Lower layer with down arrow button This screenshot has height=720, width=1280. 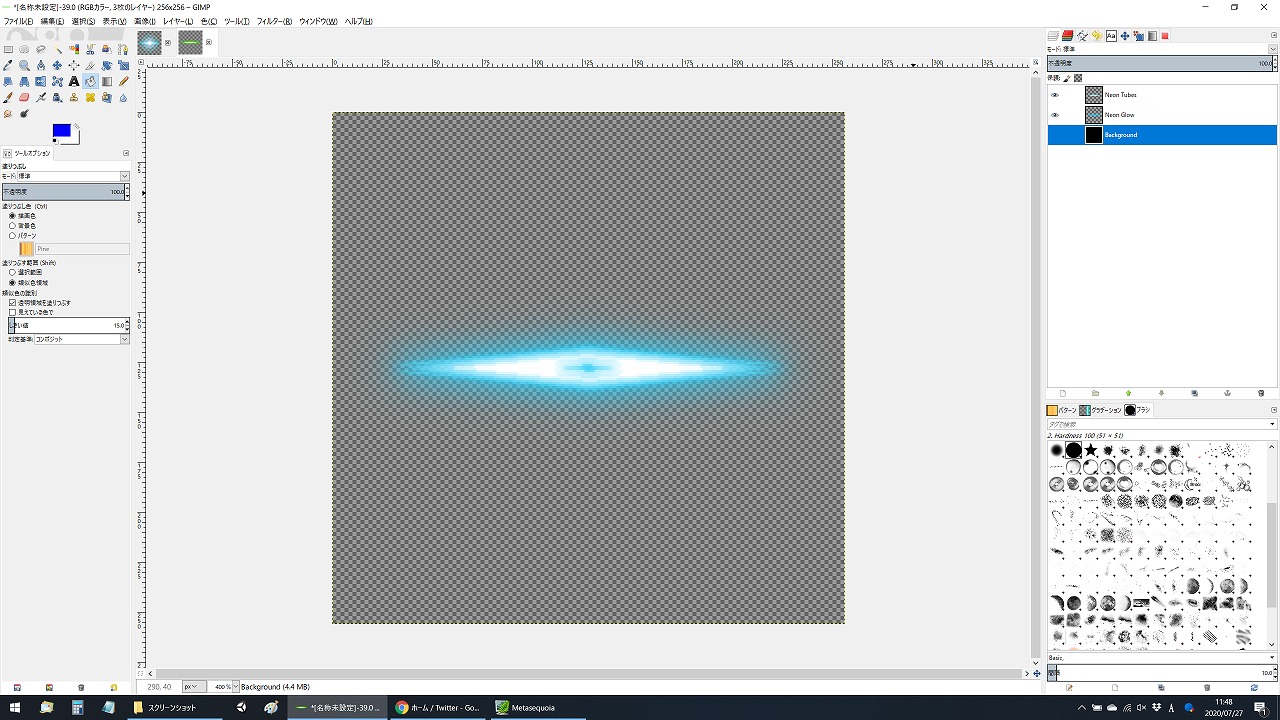[1161, 393]
